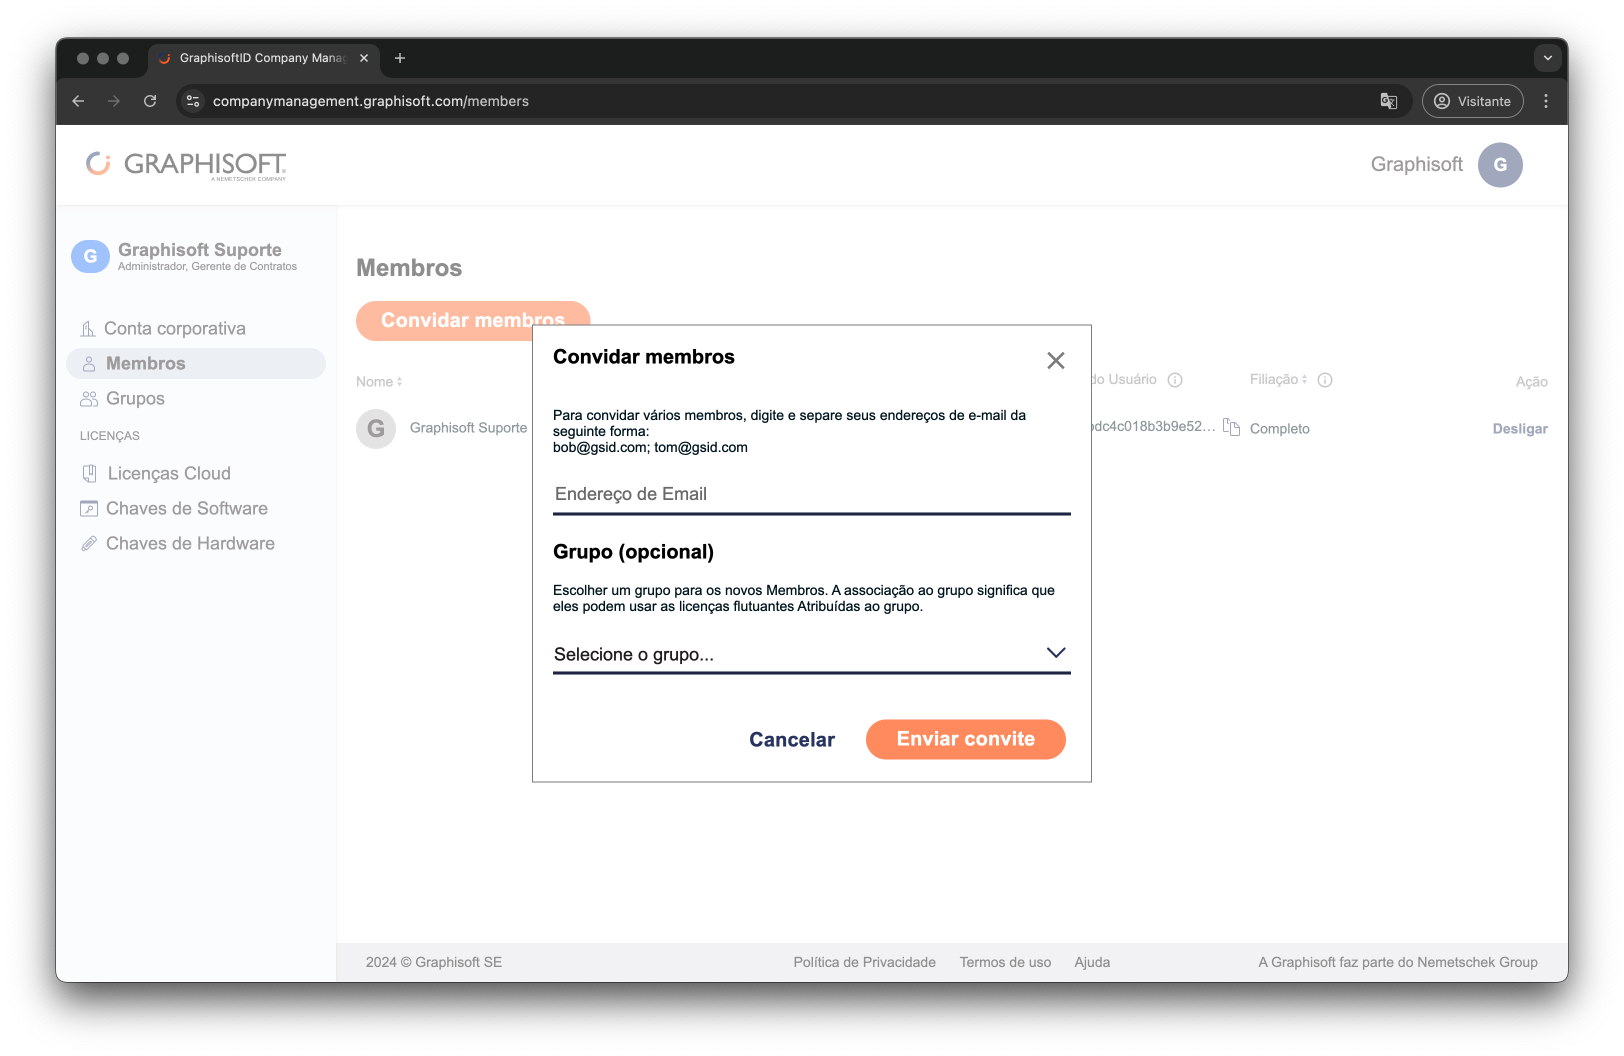
Task: Click the member row avatar G
Action: point(376,428)
